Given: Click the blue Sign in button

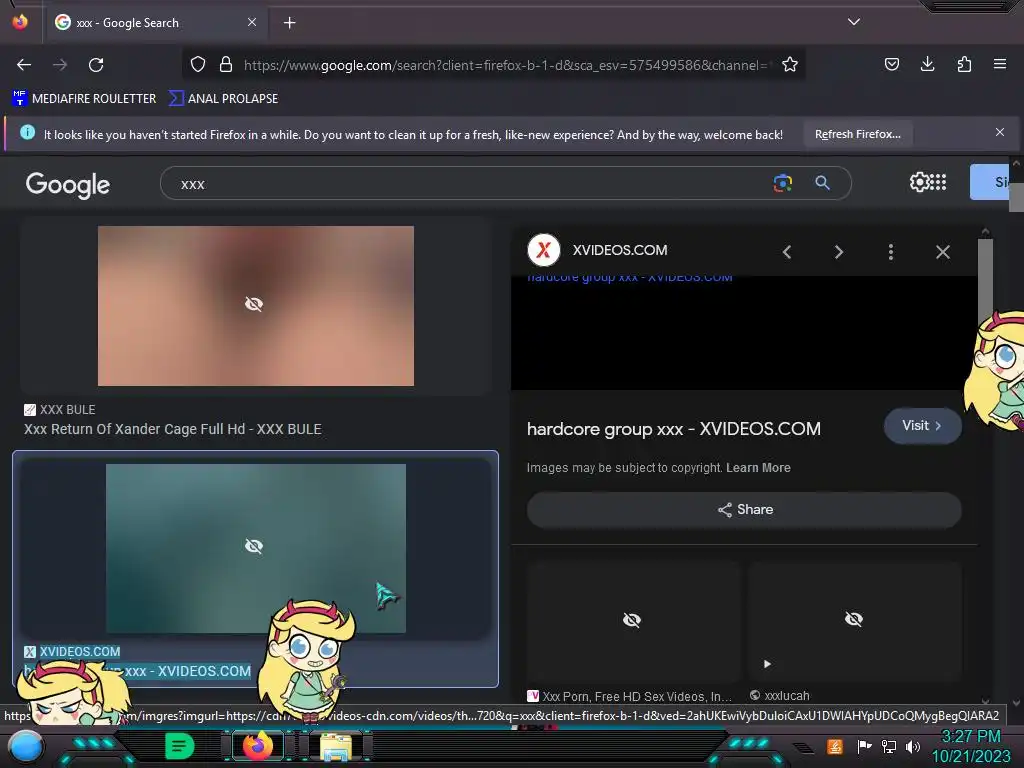Looking at the screenshot, I should pyautogui.click(x=990, y=182).
